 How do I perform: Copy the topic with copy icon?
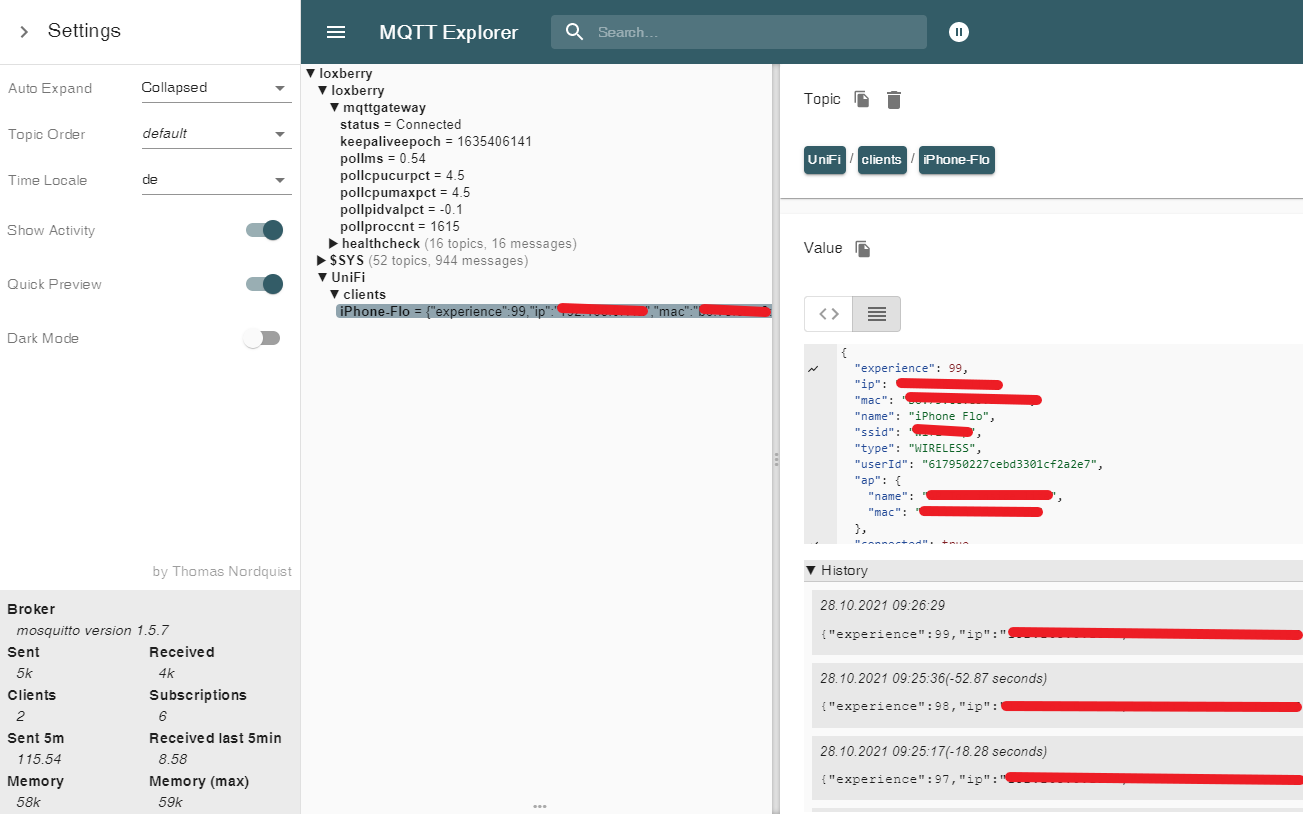tap(862, 99)
